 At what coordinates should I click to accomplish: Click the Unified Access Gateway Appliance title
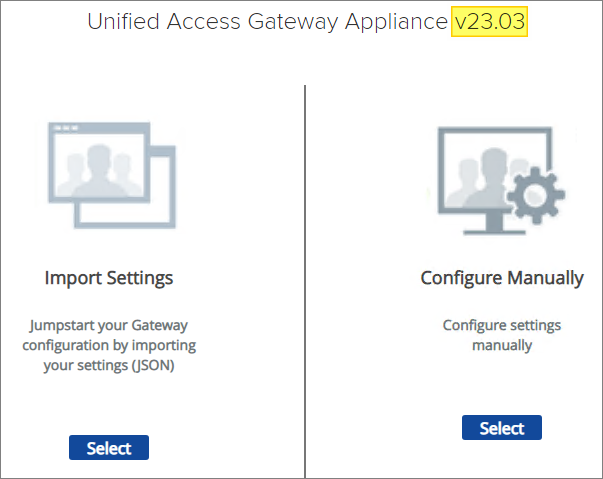tap(267, 22)
